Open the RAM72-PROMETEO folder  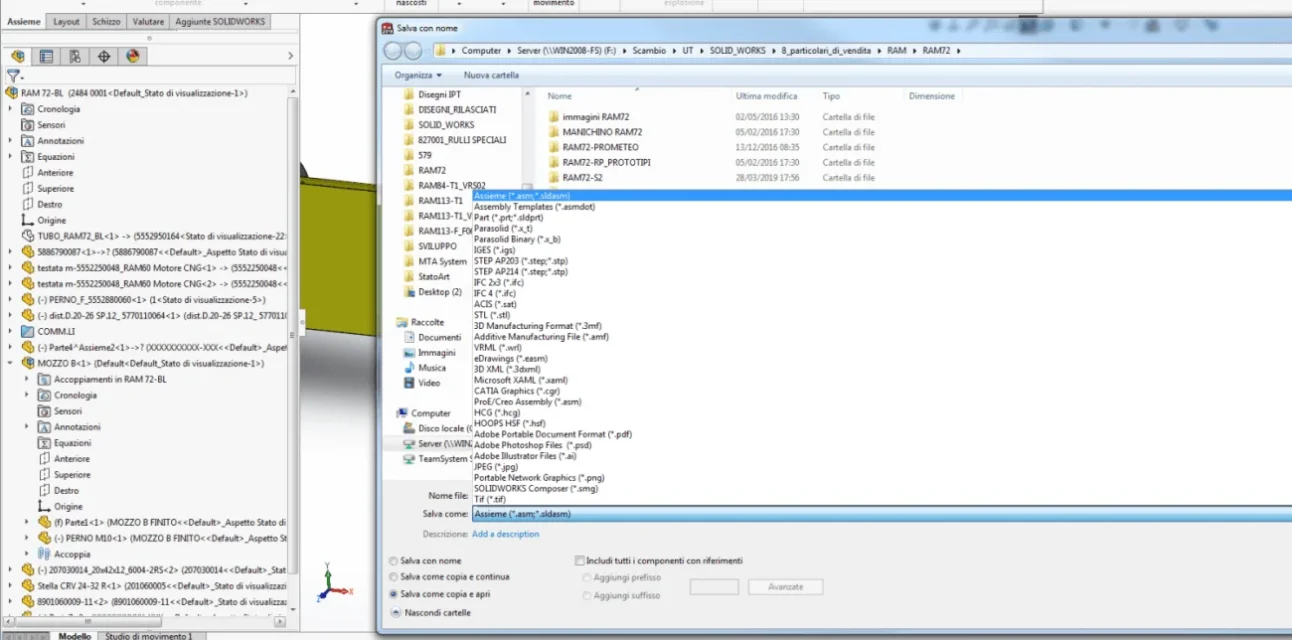click(x=600, y=147)
